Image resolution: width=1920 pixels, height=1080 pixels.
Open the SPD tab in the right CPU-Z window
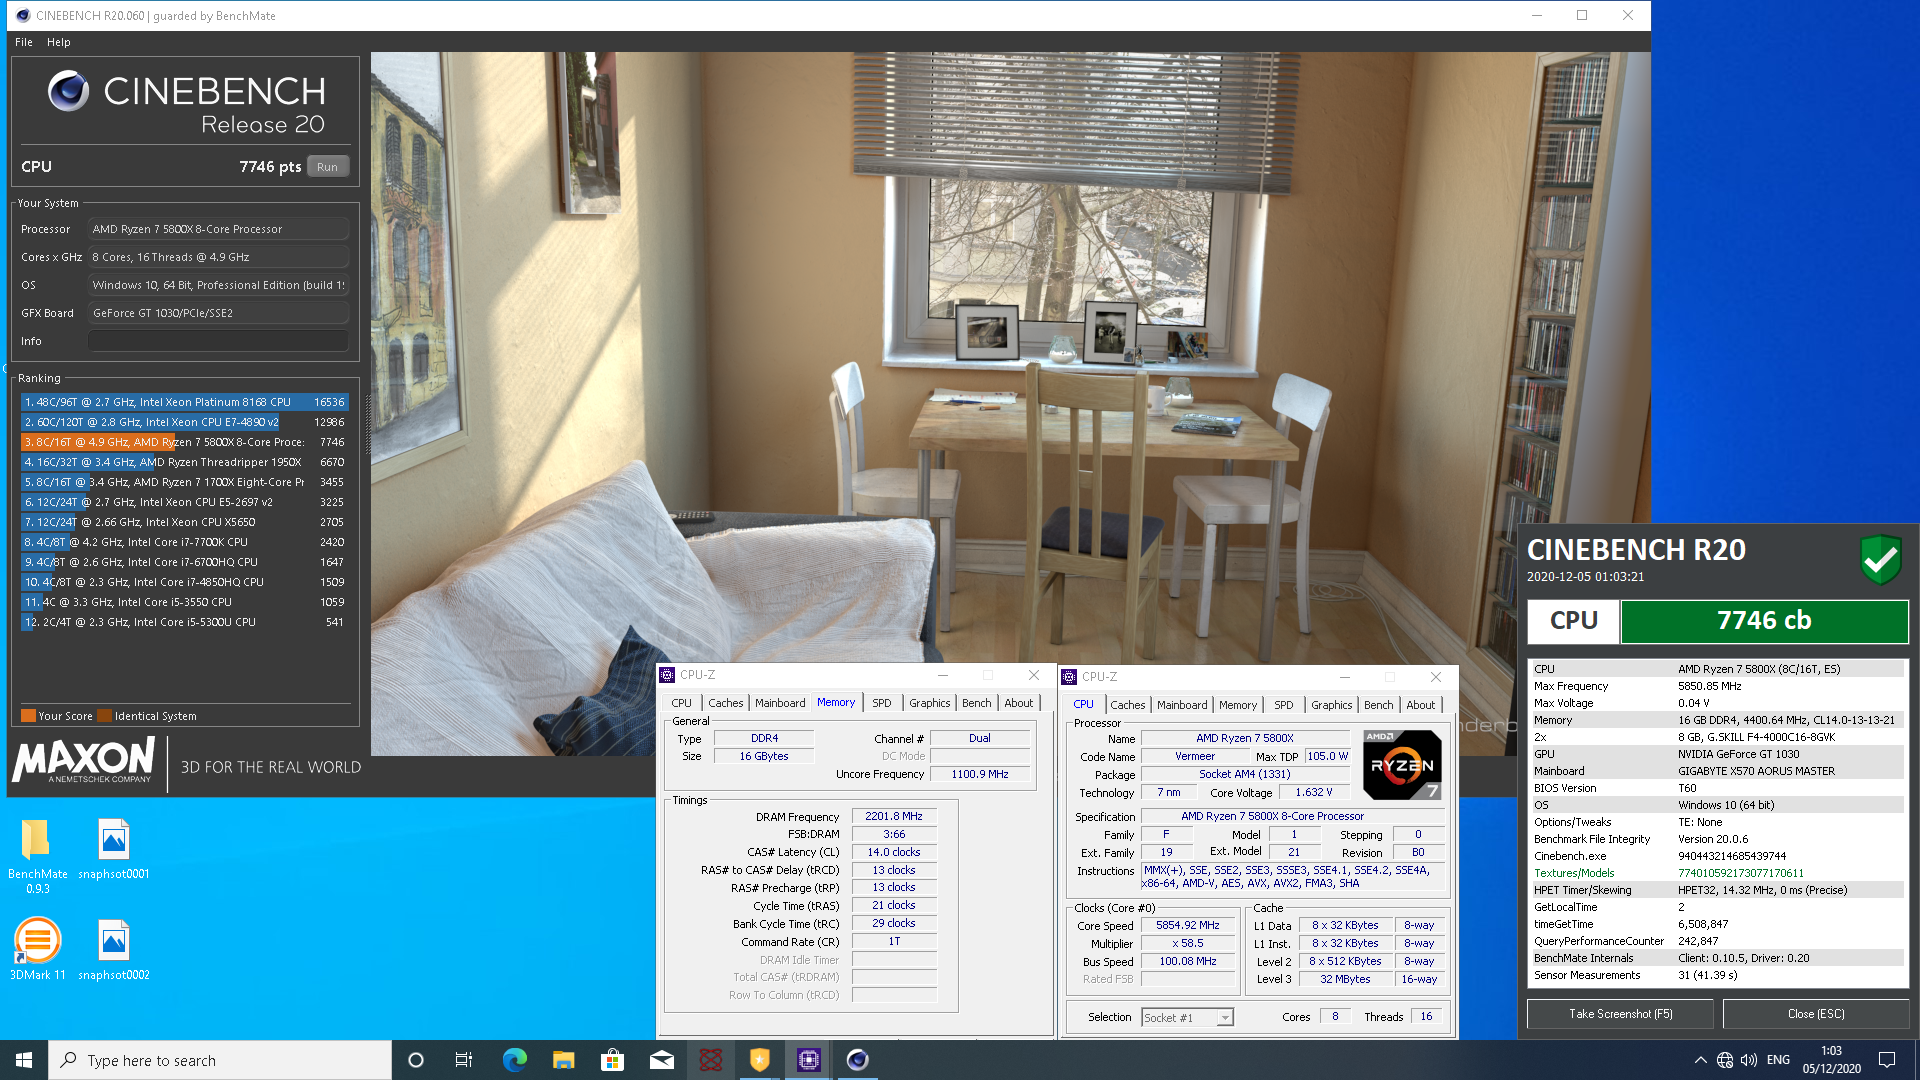pyautogui.click(x=1284, y=705)
